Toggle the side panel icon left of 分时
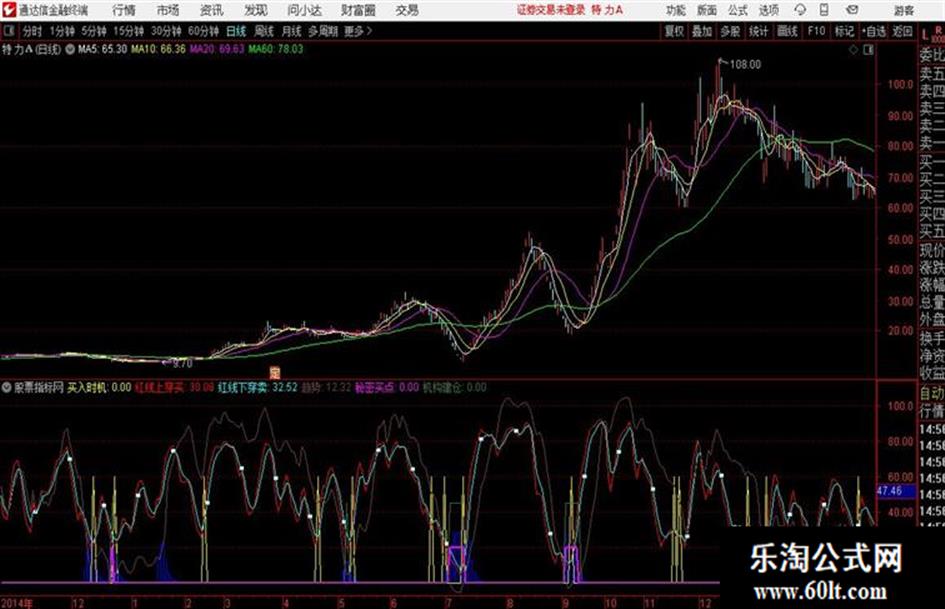945x609 pixels. 8,31
